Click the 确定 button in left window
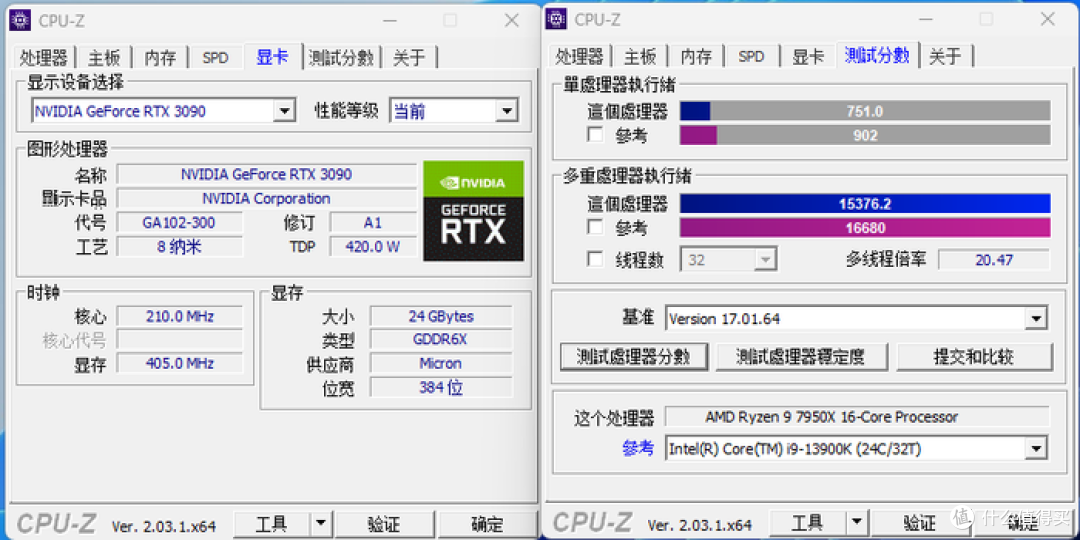 488,525
